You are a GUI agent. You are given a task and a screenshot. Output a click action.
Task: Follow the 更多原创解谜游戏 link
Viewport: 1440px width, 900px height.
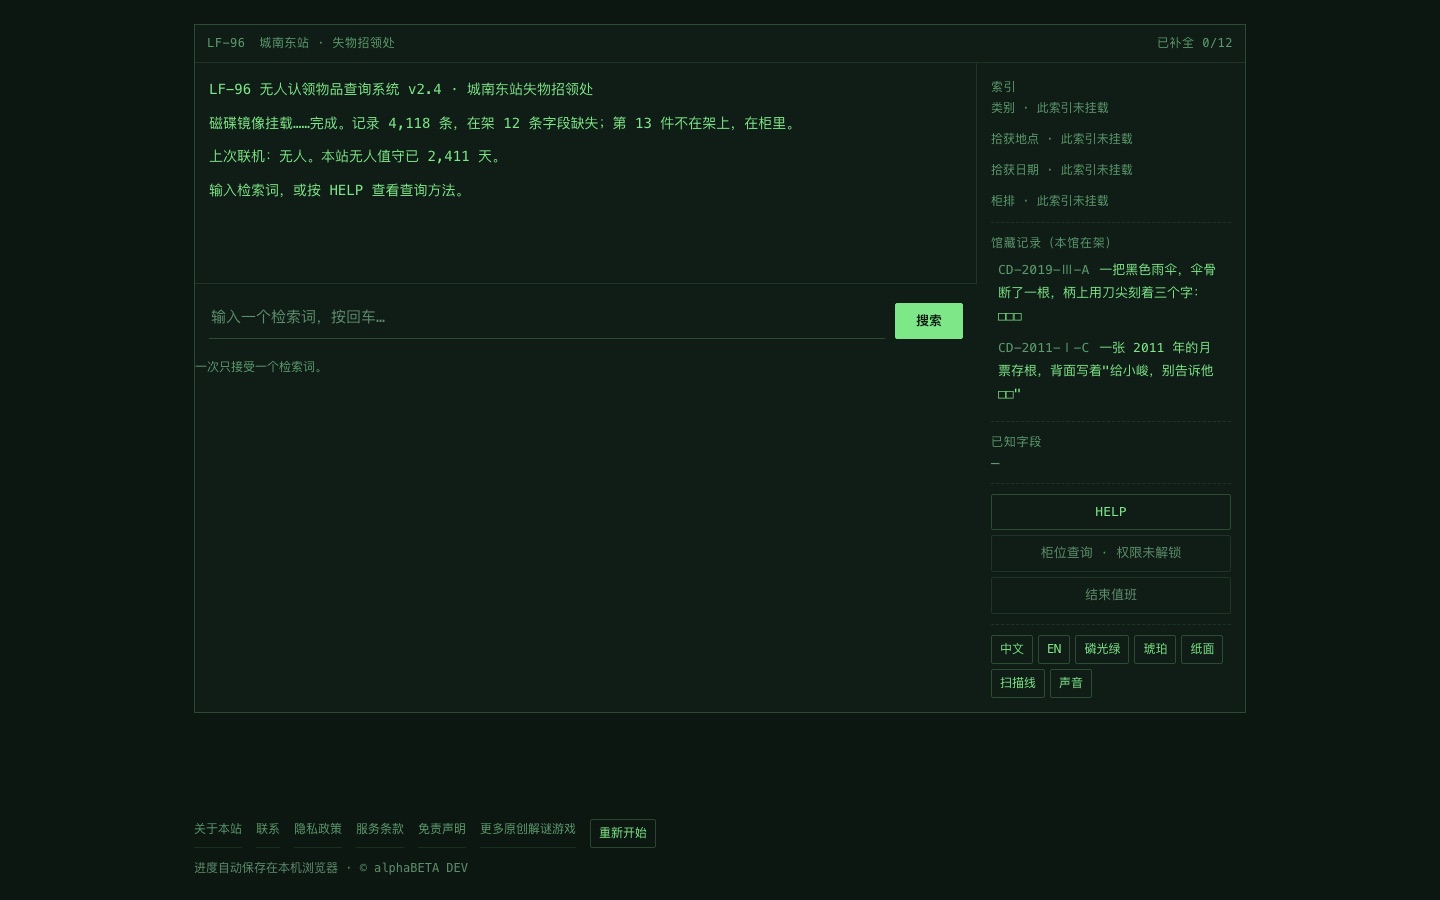tap(528, 829)
